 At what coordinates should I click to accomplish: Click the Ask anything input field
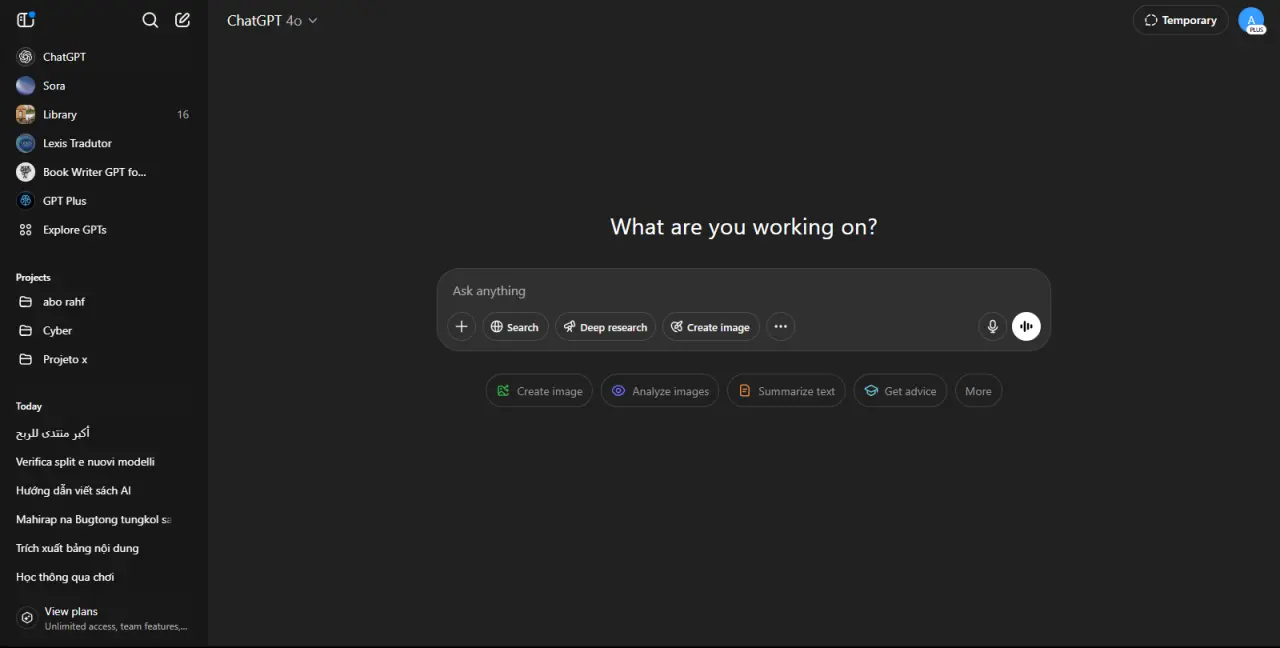(x=743, y=291)
